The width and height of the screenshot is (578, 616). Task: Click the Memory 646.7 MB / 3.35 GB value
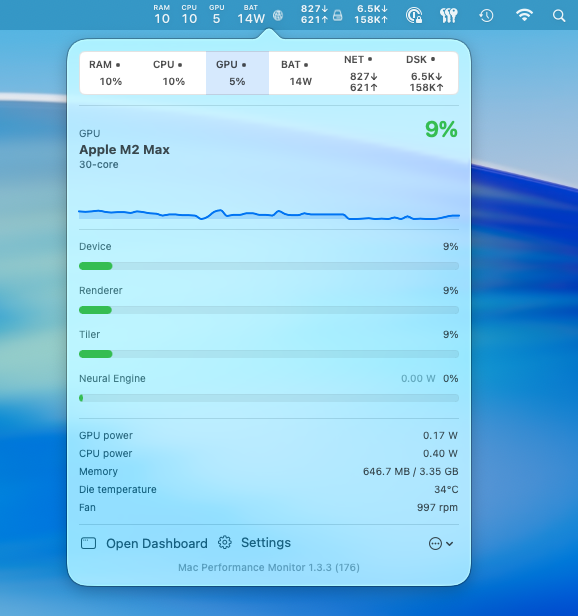[411, 471]
